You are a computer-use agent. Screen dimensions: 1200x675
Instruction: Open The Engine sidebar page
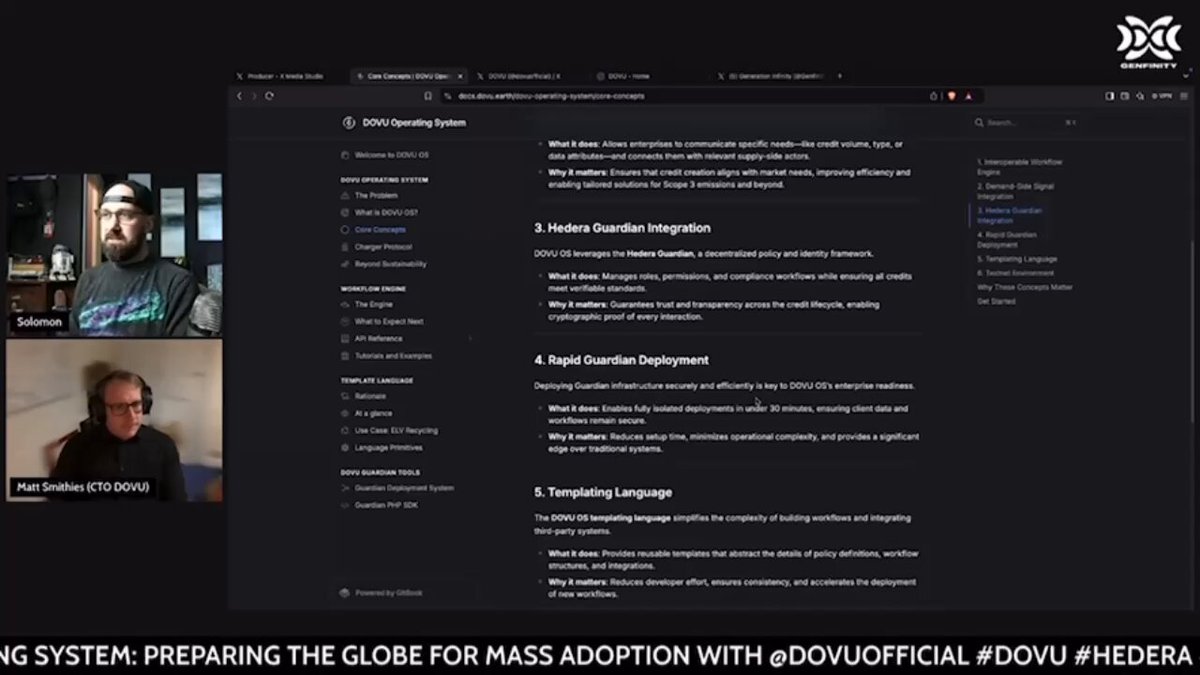tap(373, 304)
